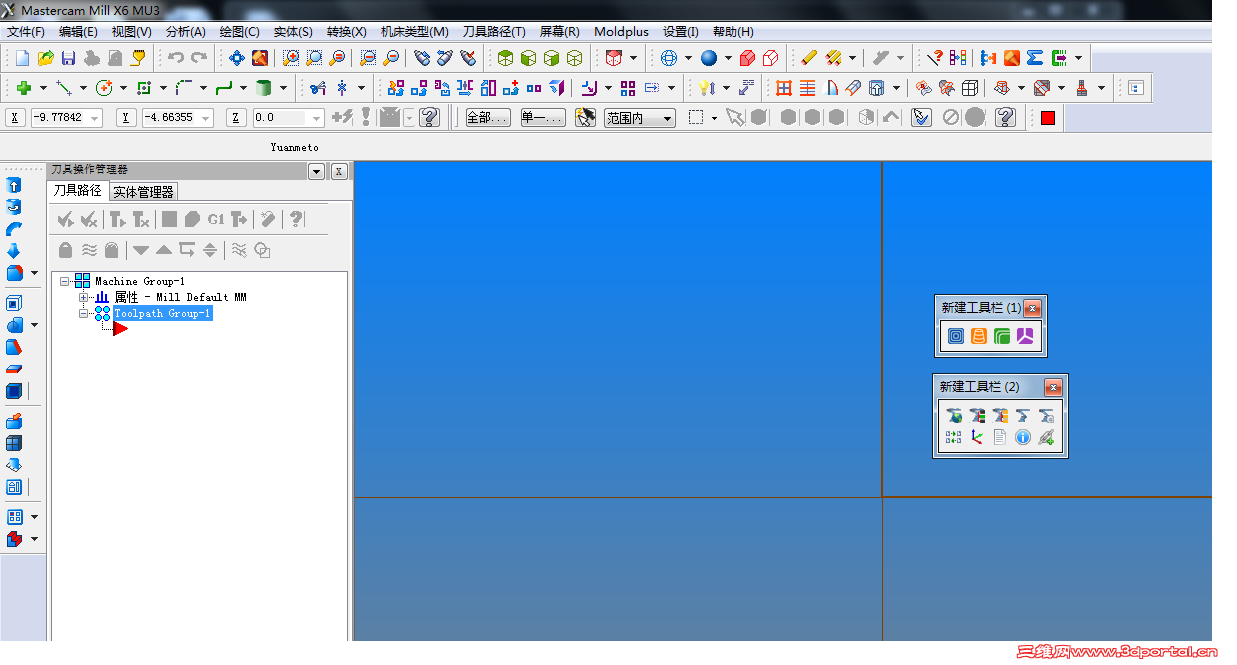The width and height of the screenshot is (1237, 665).
Task: Click the red insert arrow in tree
Action: [121, 329]
